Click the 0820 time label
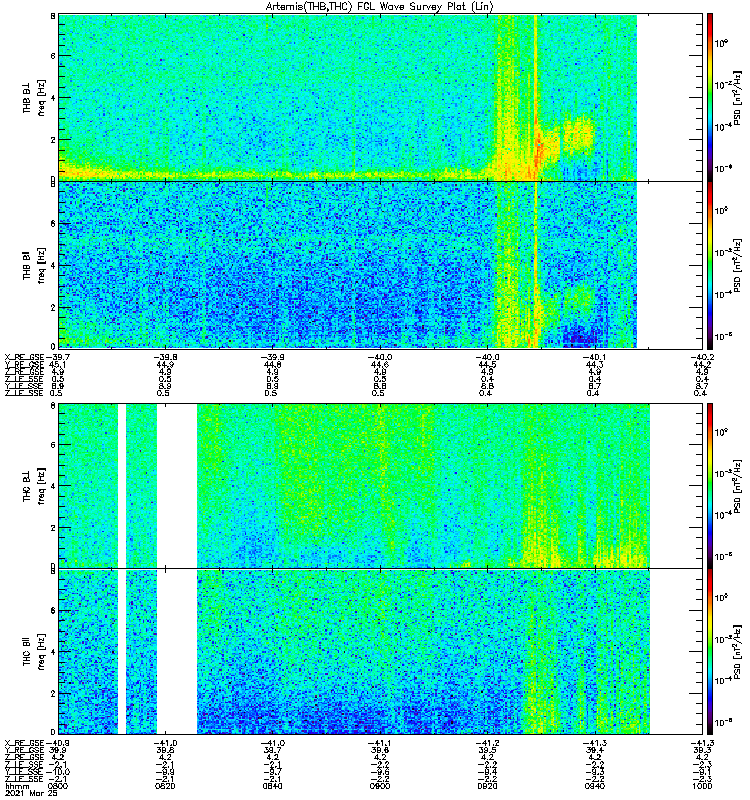Image resolution: width=750 pixels, height=800 pixels. [165, 786]
